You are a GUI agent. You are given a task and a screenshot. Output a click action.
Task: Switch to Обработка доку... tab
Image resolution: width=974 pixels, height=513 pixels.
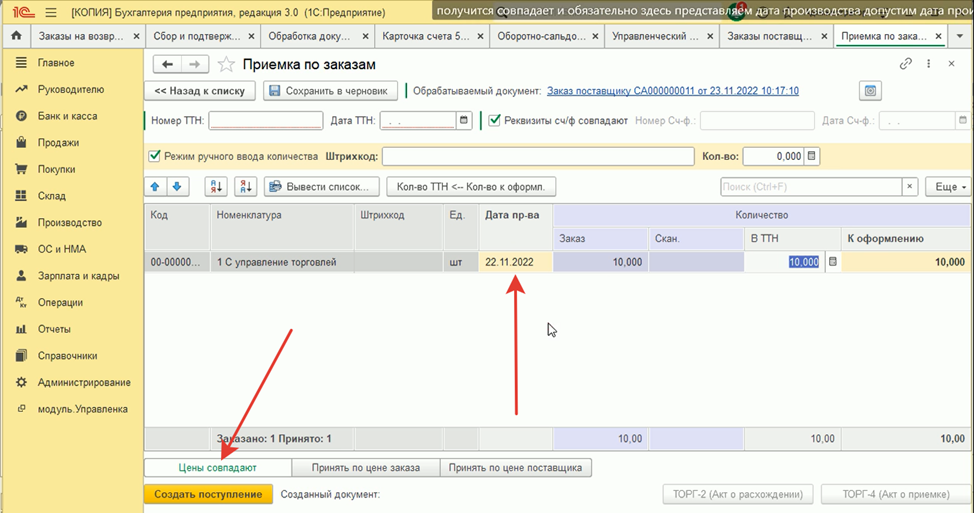click(309, 36)
